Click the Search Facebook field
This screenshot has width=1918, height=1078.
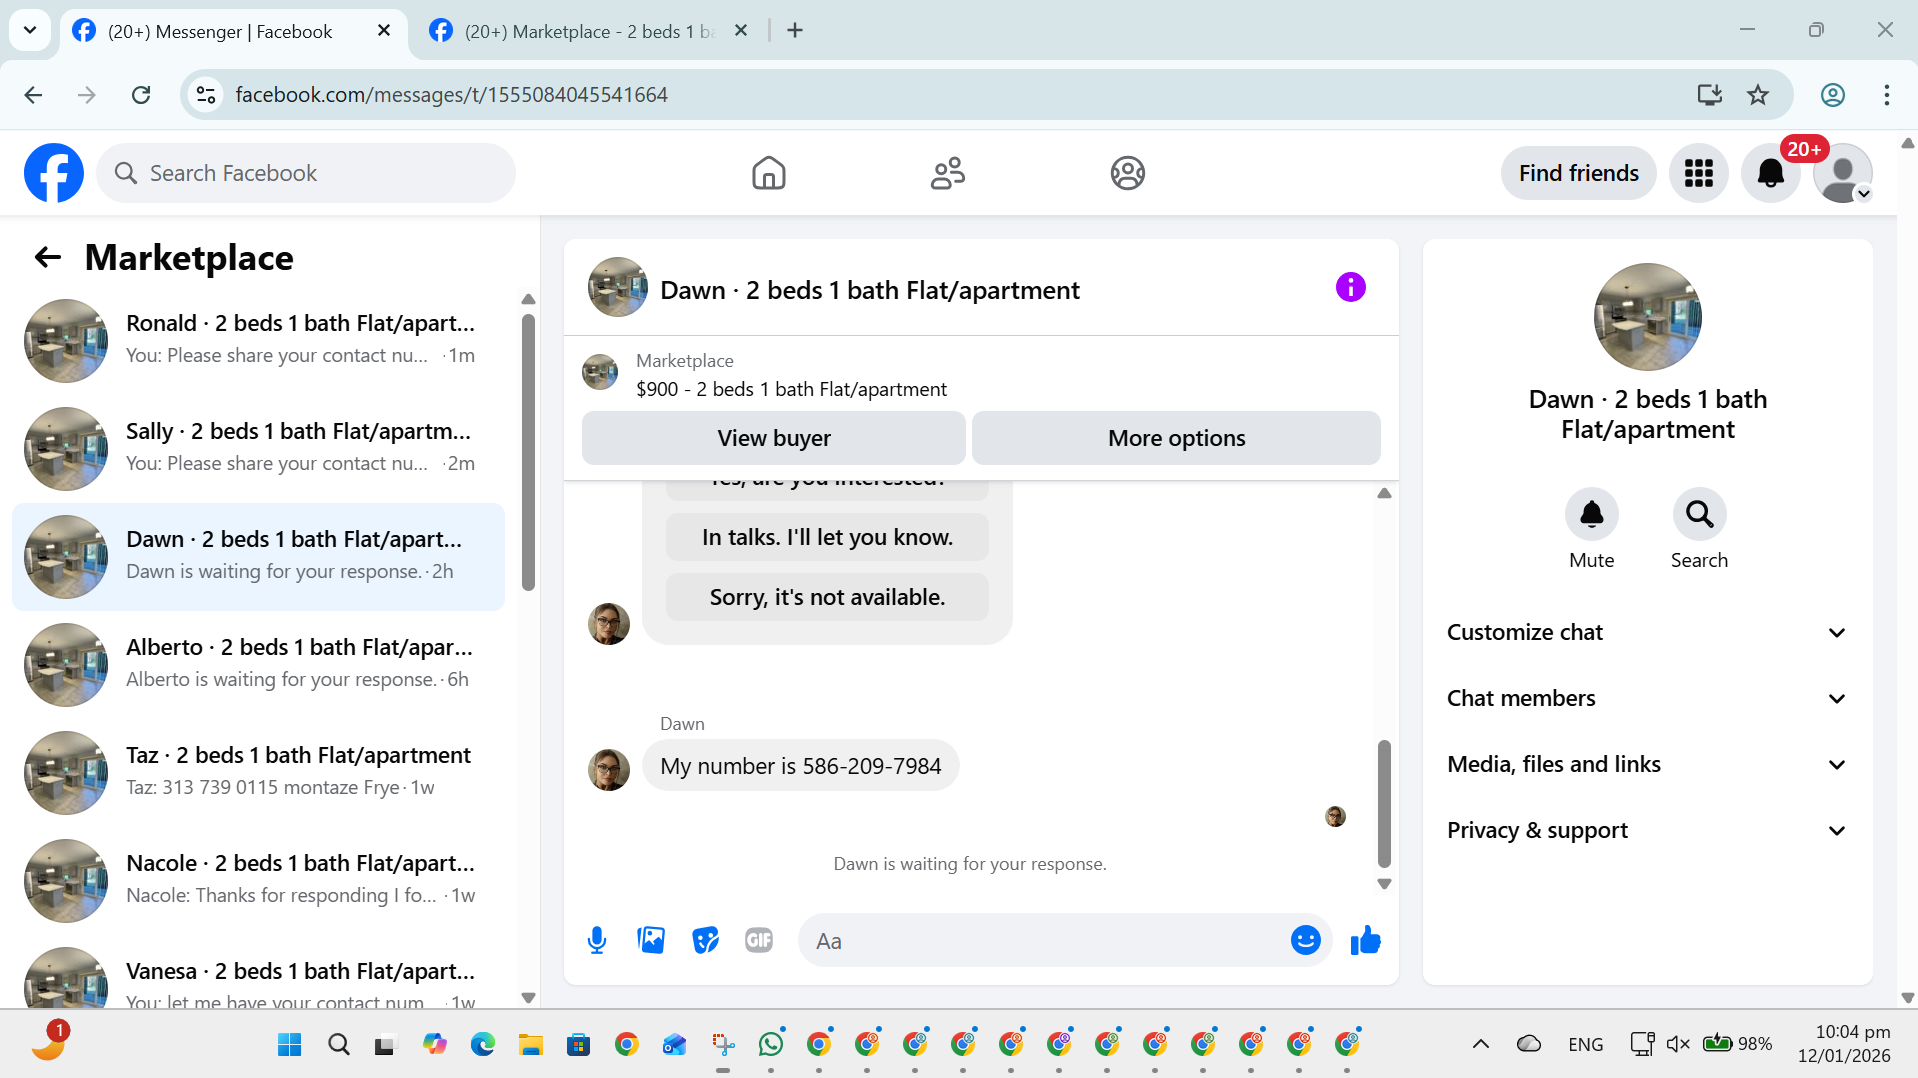tap(306, 173)
